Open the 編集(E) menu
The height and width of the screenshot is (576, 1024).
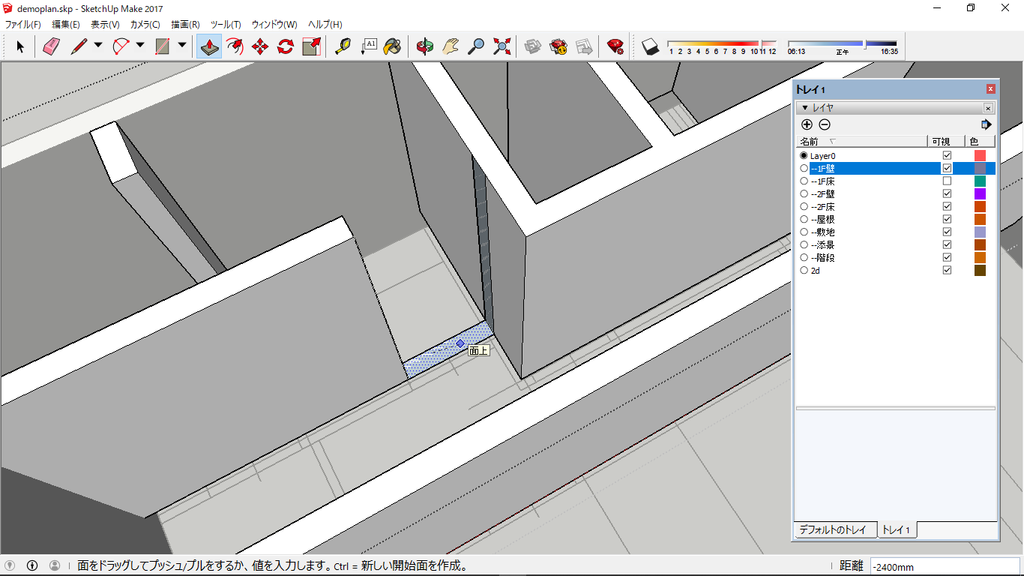pos(66,24)
